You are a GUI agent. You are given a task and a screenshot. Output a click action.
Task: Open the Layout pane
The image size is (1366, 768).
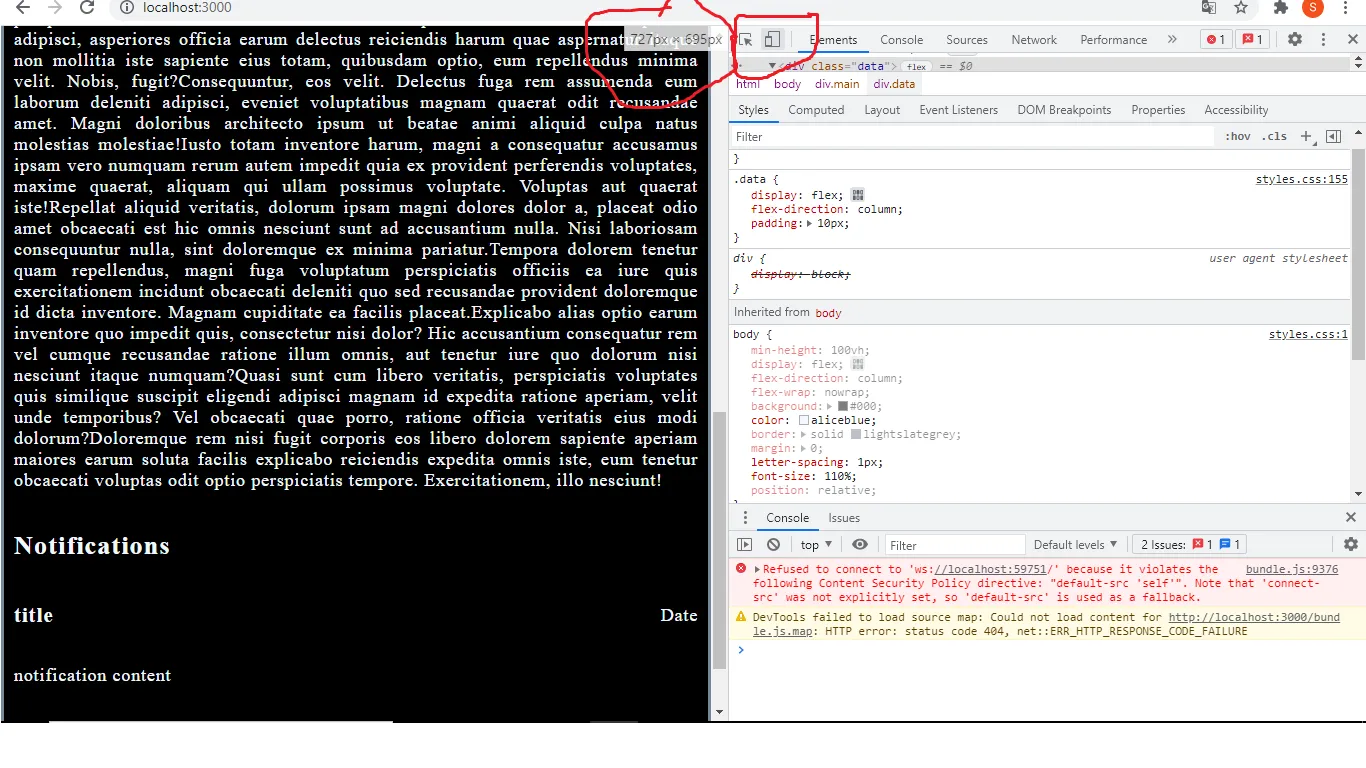tap(882, 110)
